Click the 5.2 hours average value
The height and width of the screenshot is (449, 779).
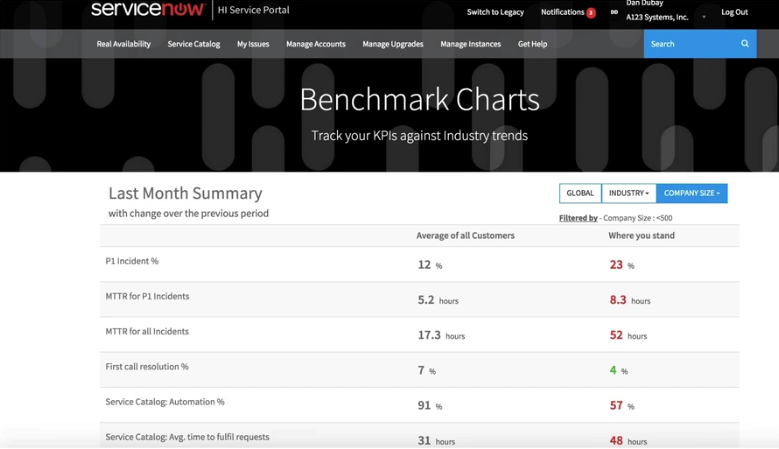[438, 300]
